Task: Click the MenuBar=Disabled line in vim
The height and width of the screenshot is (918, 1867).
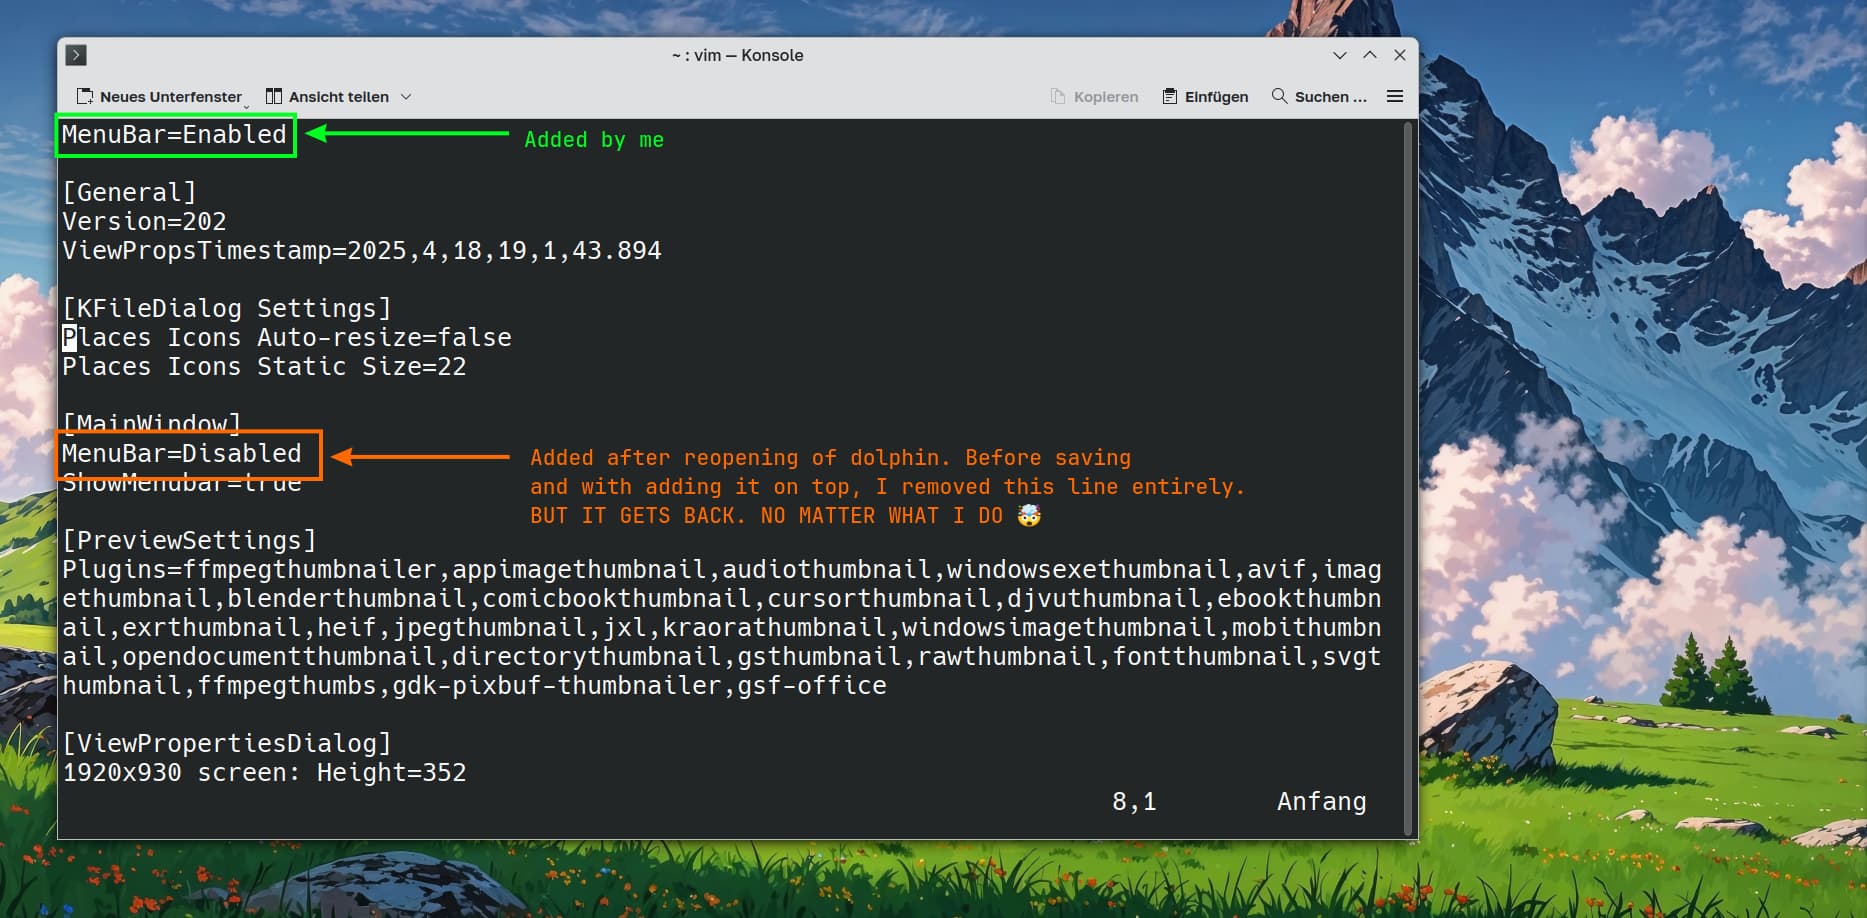Action: 181,454
